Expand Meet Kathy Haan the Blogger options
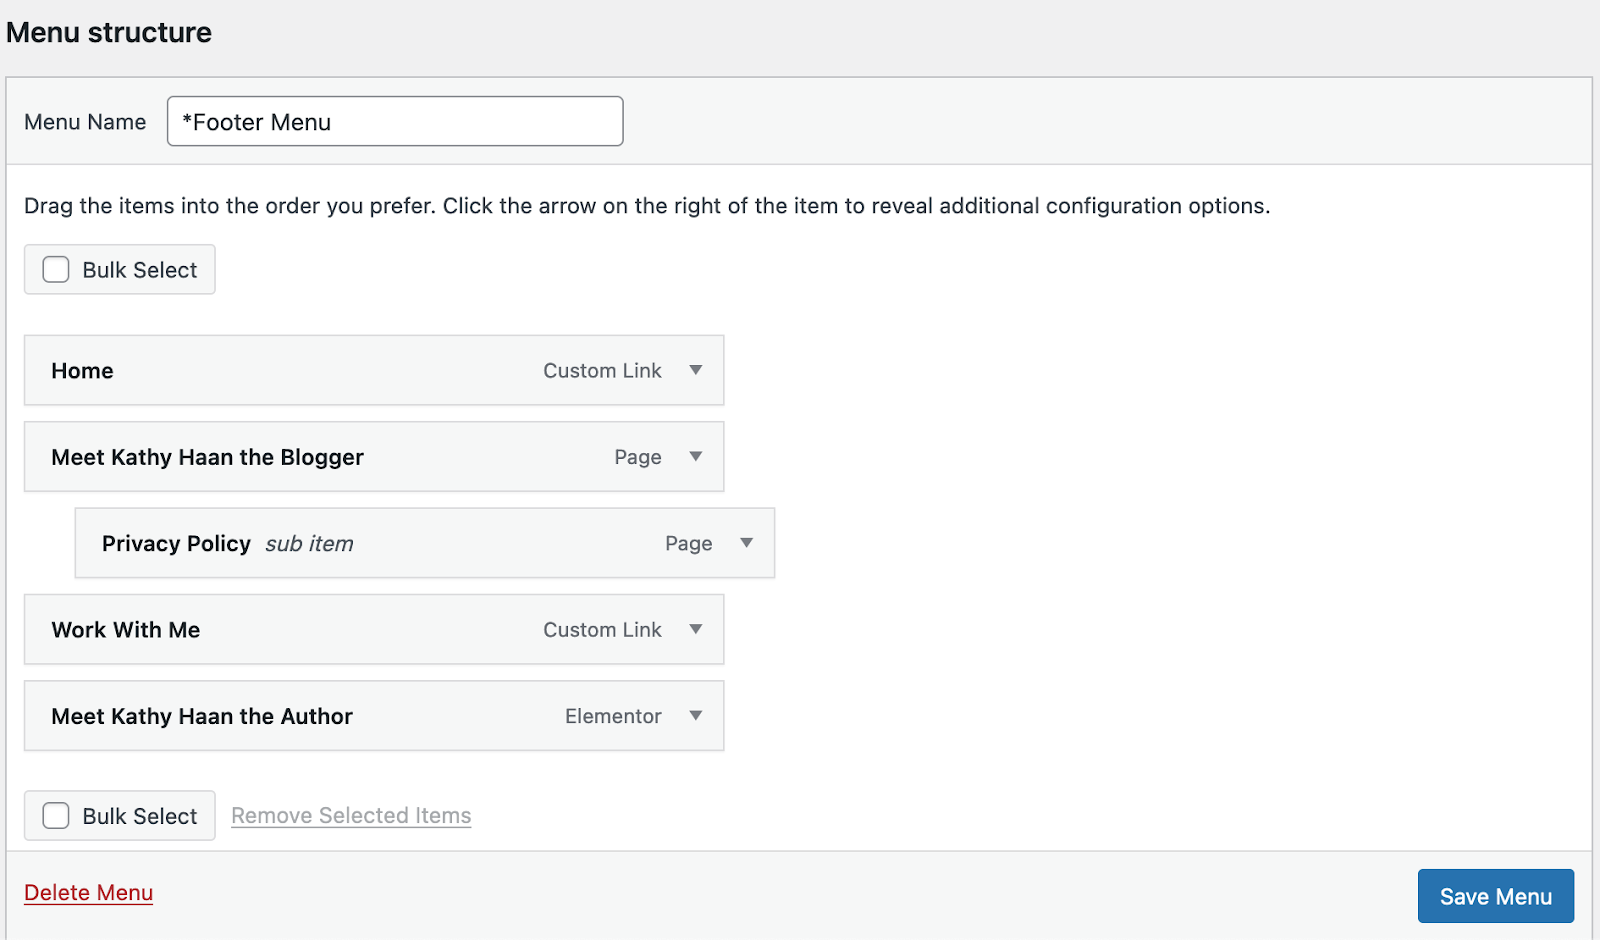The height and width of the screenshot is (940, 1600). 695,457
